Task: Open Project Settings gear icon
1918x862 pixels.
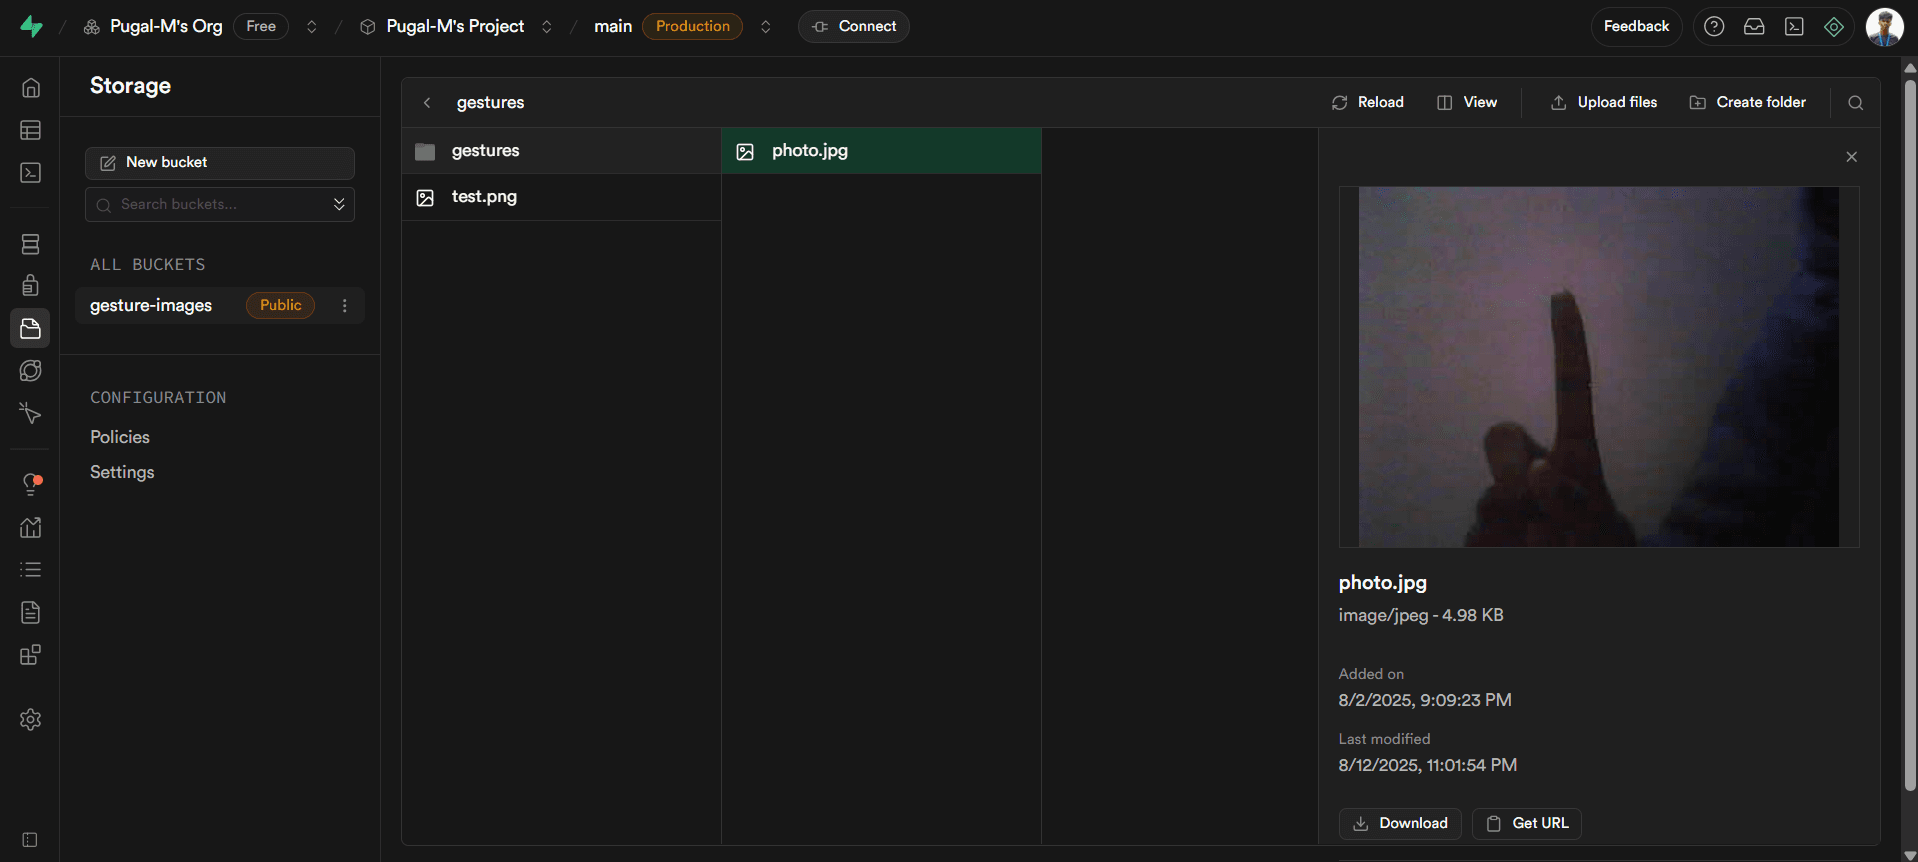Action: tap(31, 719)
